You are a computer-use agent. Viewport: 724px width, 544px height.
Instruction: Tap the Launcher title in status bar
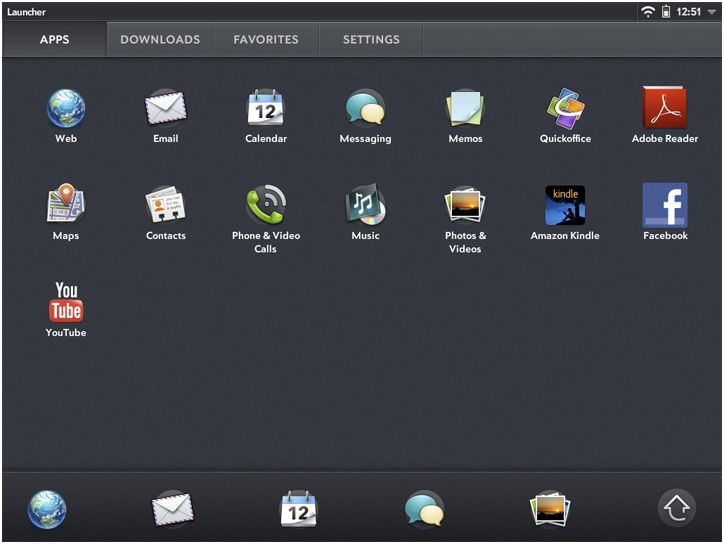(x=26, y=12)
